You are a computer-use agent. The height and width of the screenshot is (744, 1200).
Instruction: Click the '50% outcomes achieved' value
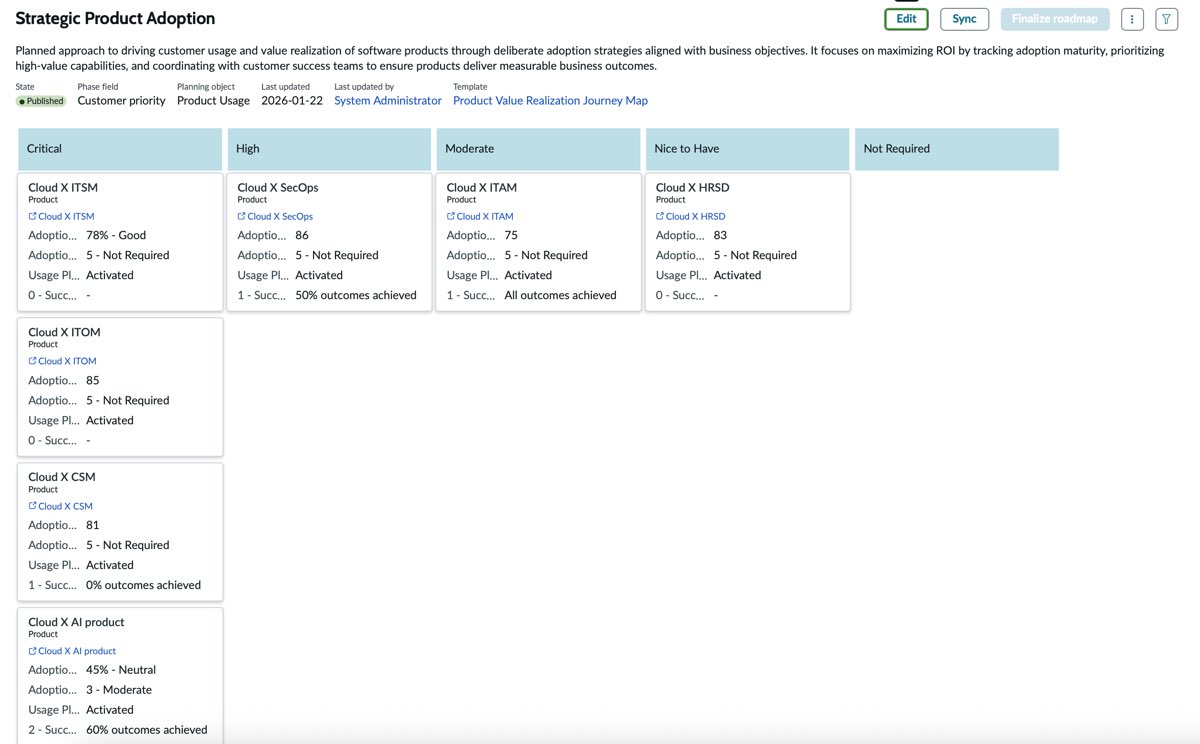click(x=356, y=295)
